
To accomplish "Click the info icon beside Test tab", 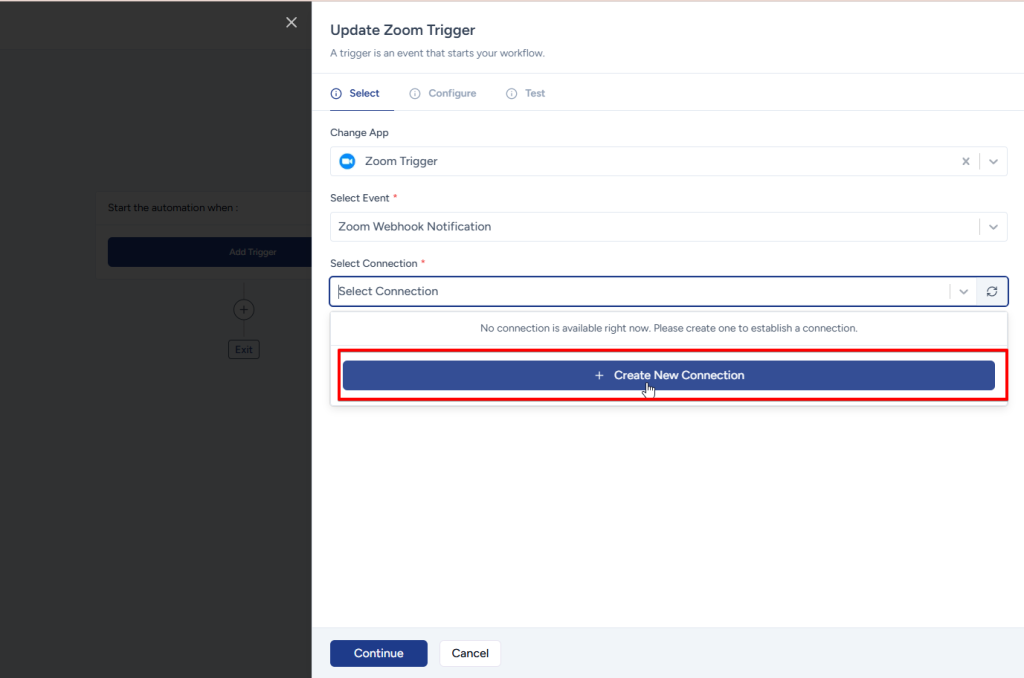I will pyautogui.click(x=511, y=94).
